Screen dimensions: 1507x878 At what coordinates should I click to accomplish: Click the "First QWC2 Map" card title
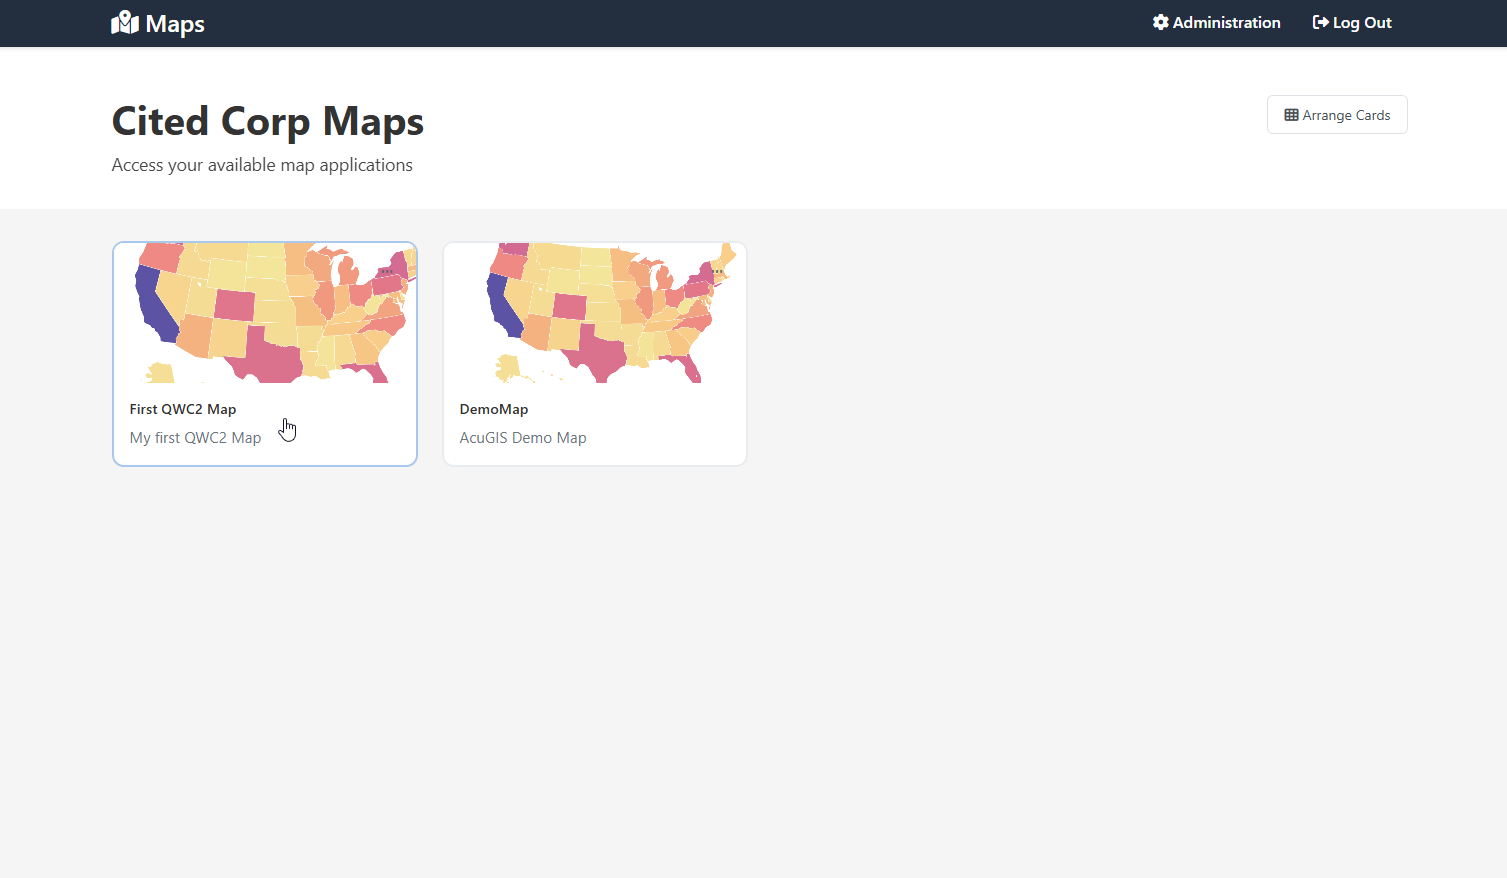183,409
